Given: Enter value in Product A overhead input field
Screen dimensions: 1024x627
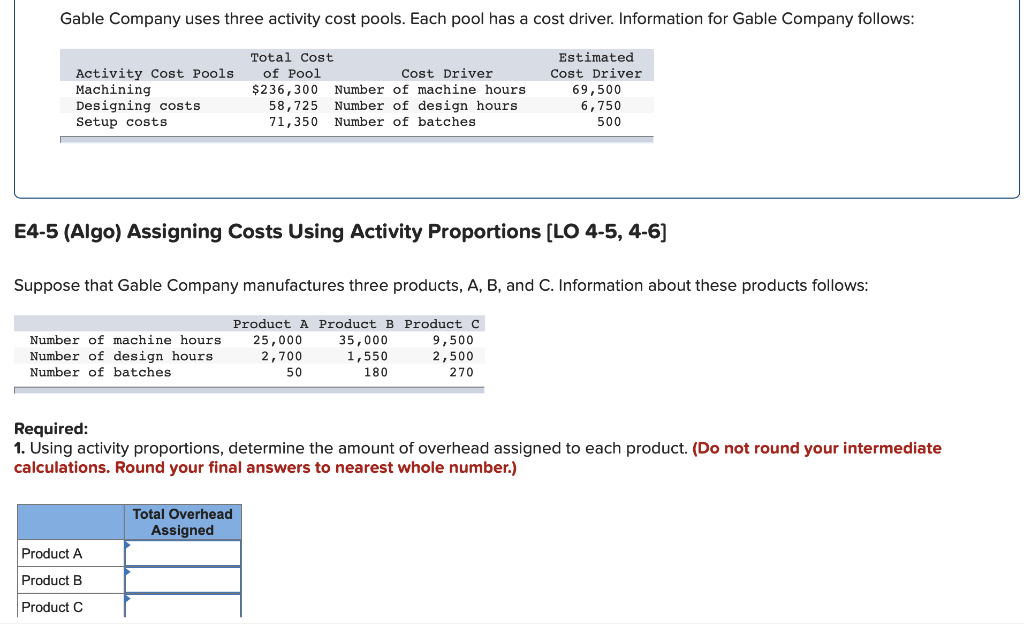Looking at the screenshot, I should pos(185,552).
